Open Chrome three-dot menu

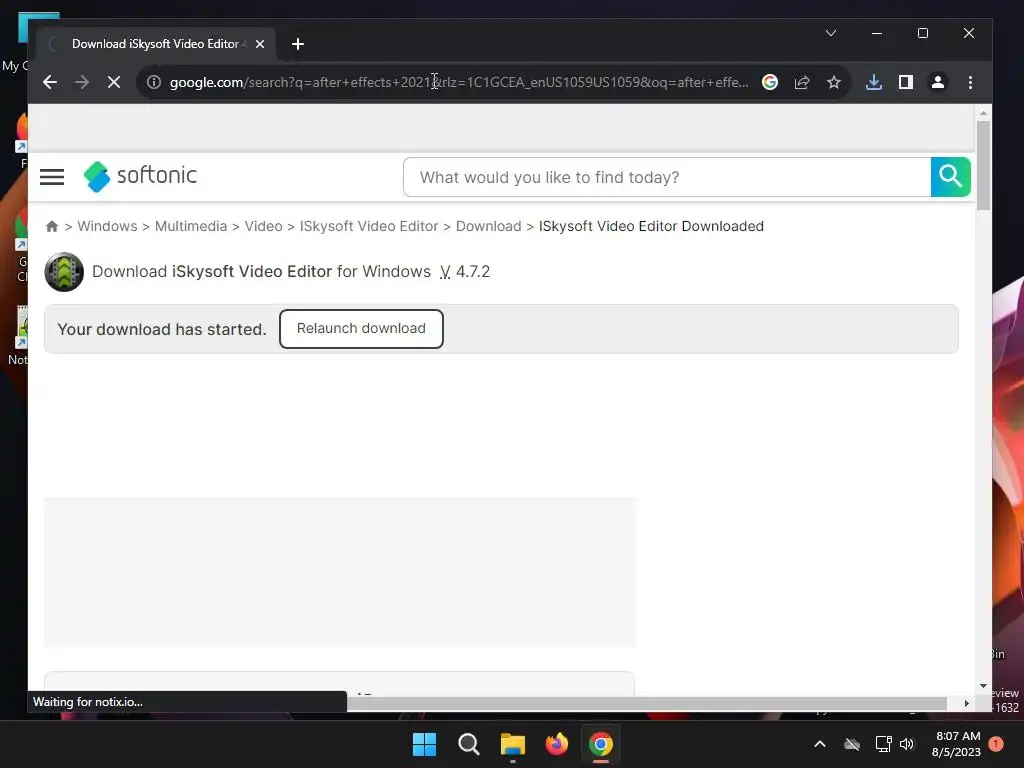[x=970, y=82]
